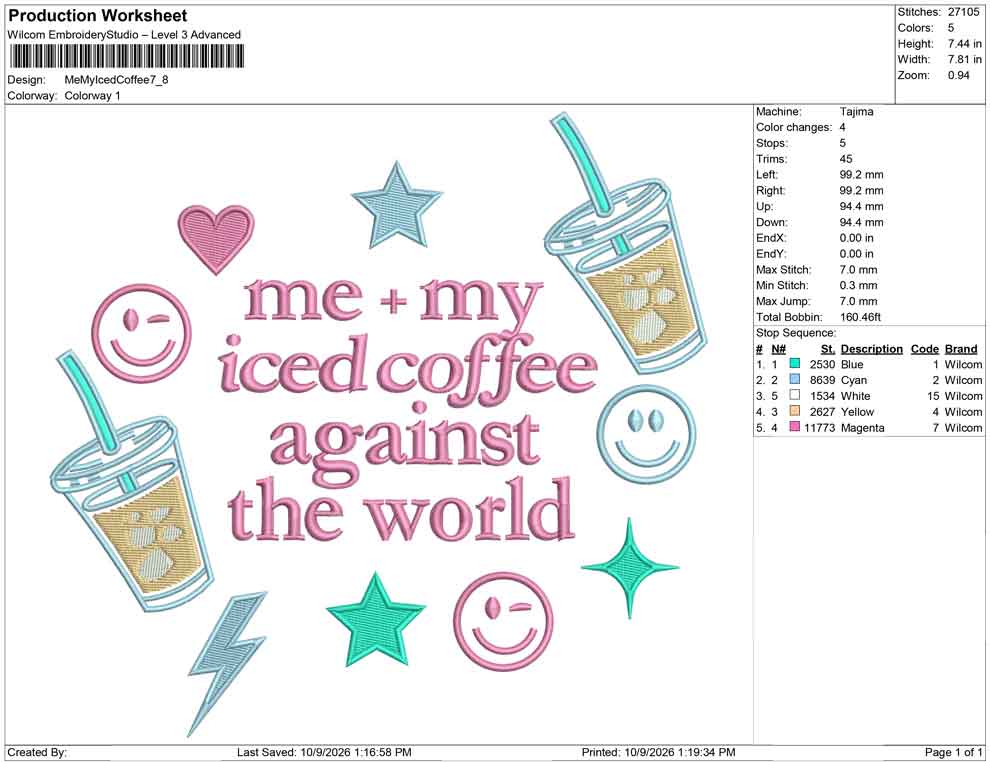Select 'Page 1 of 1' in footer

click(x=953, y=752)
